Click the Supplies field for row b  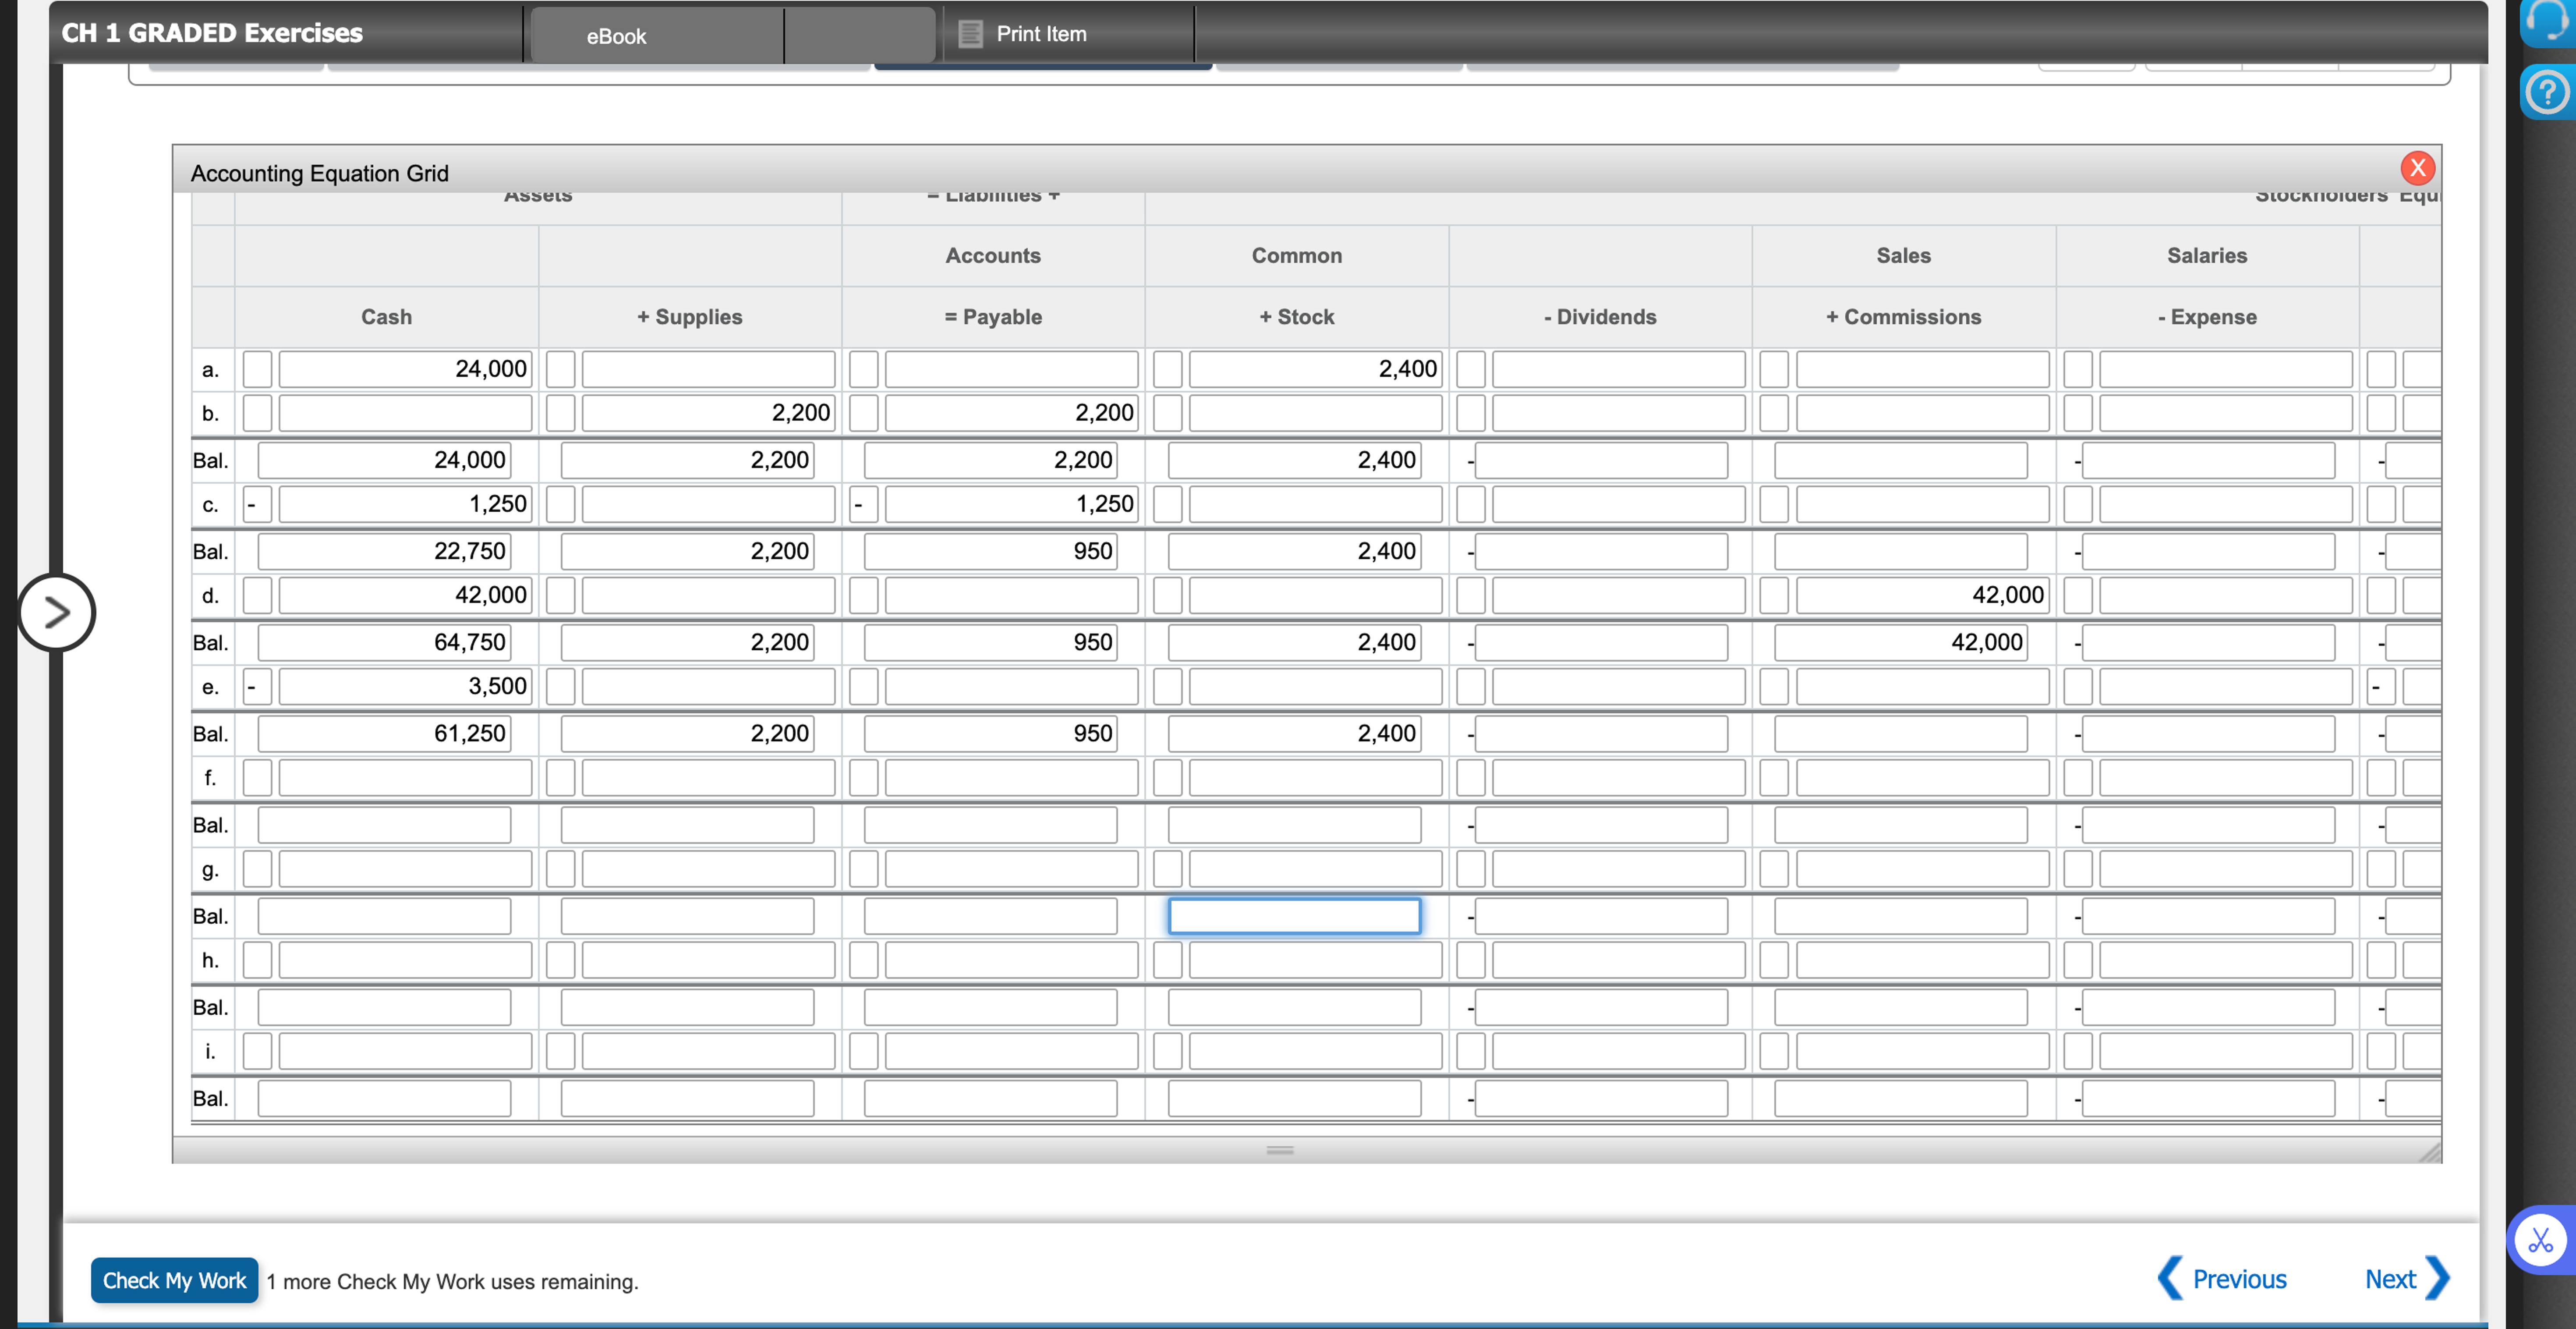708,413
